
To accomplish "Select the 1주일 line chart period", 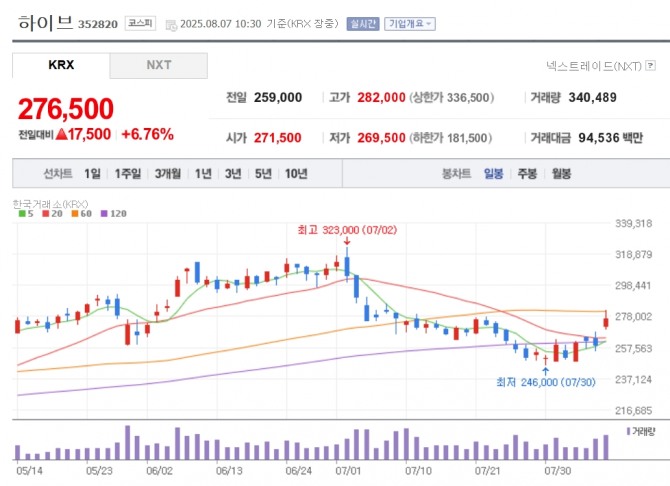I will pyautogui.click(x=128, y=174).
